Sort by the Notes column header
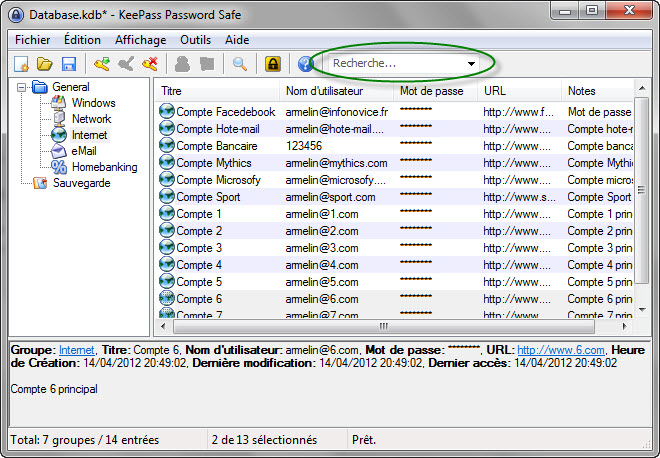660x458 pixels. (598, 91)
